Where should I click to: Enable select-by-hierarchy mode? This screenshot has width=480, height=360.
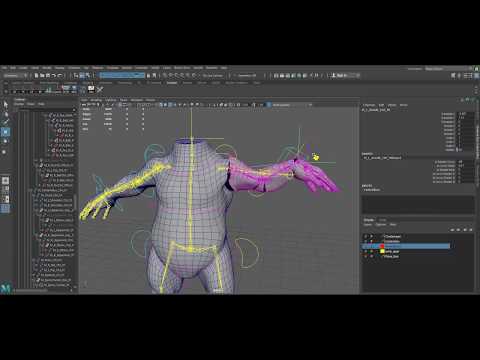point(76,76)
